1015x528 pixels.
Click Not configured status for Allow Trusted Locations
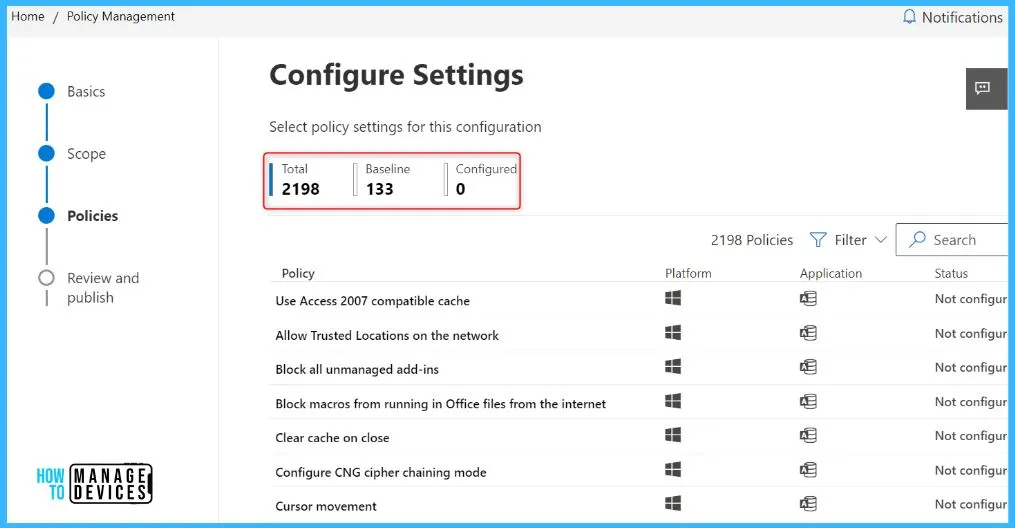[971, 333]
